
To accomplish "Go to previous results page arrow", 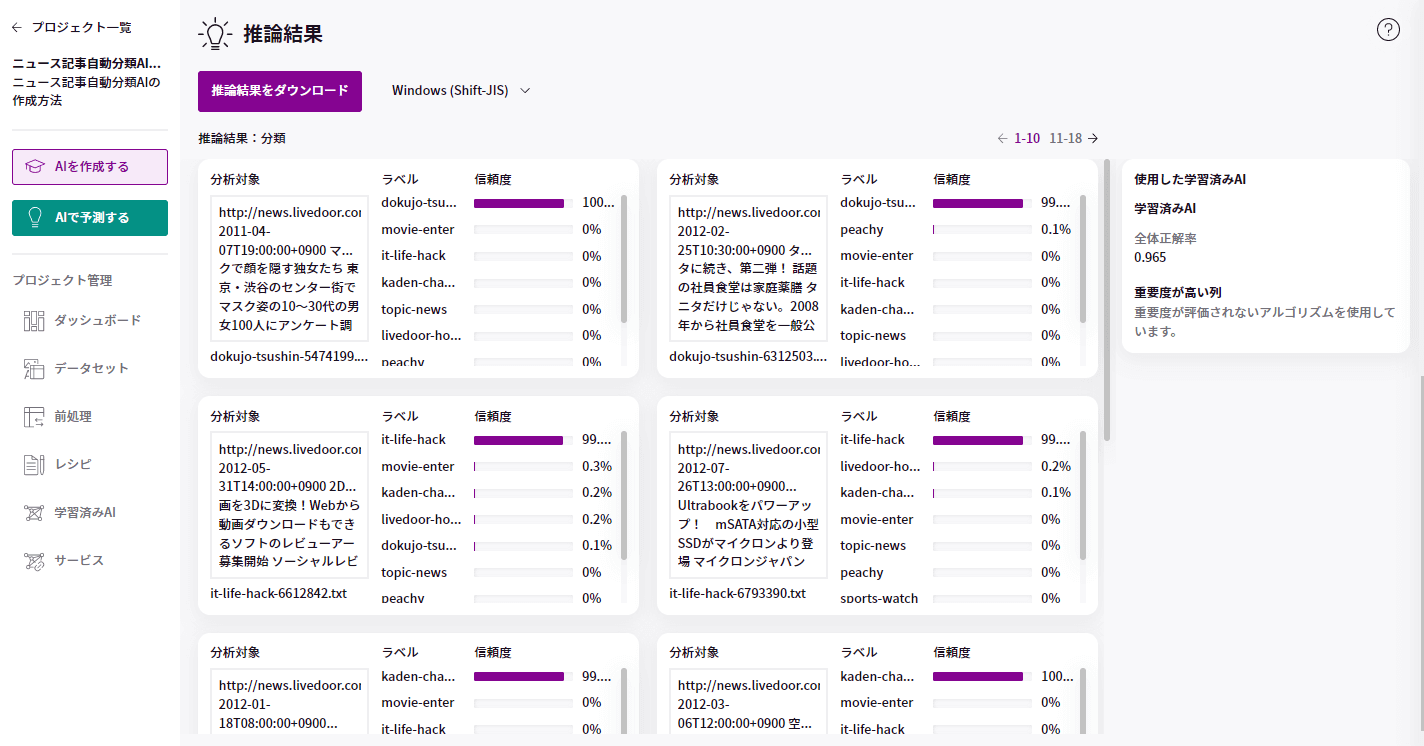I will (x=1002, y=139).
